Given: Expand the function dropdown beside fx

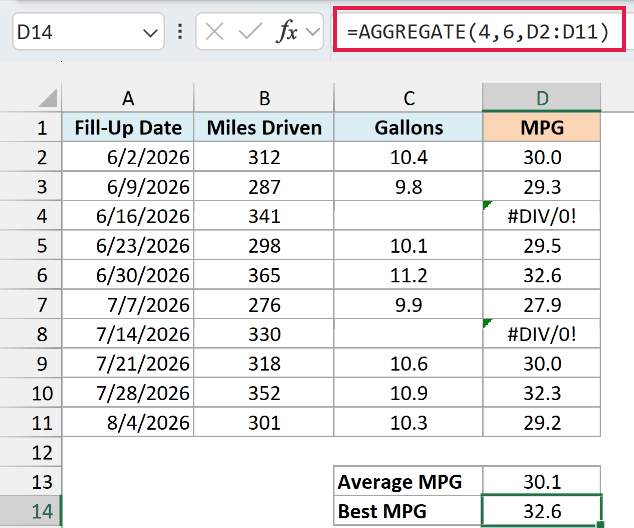Looking at the screenshot, I should (313, 32).
